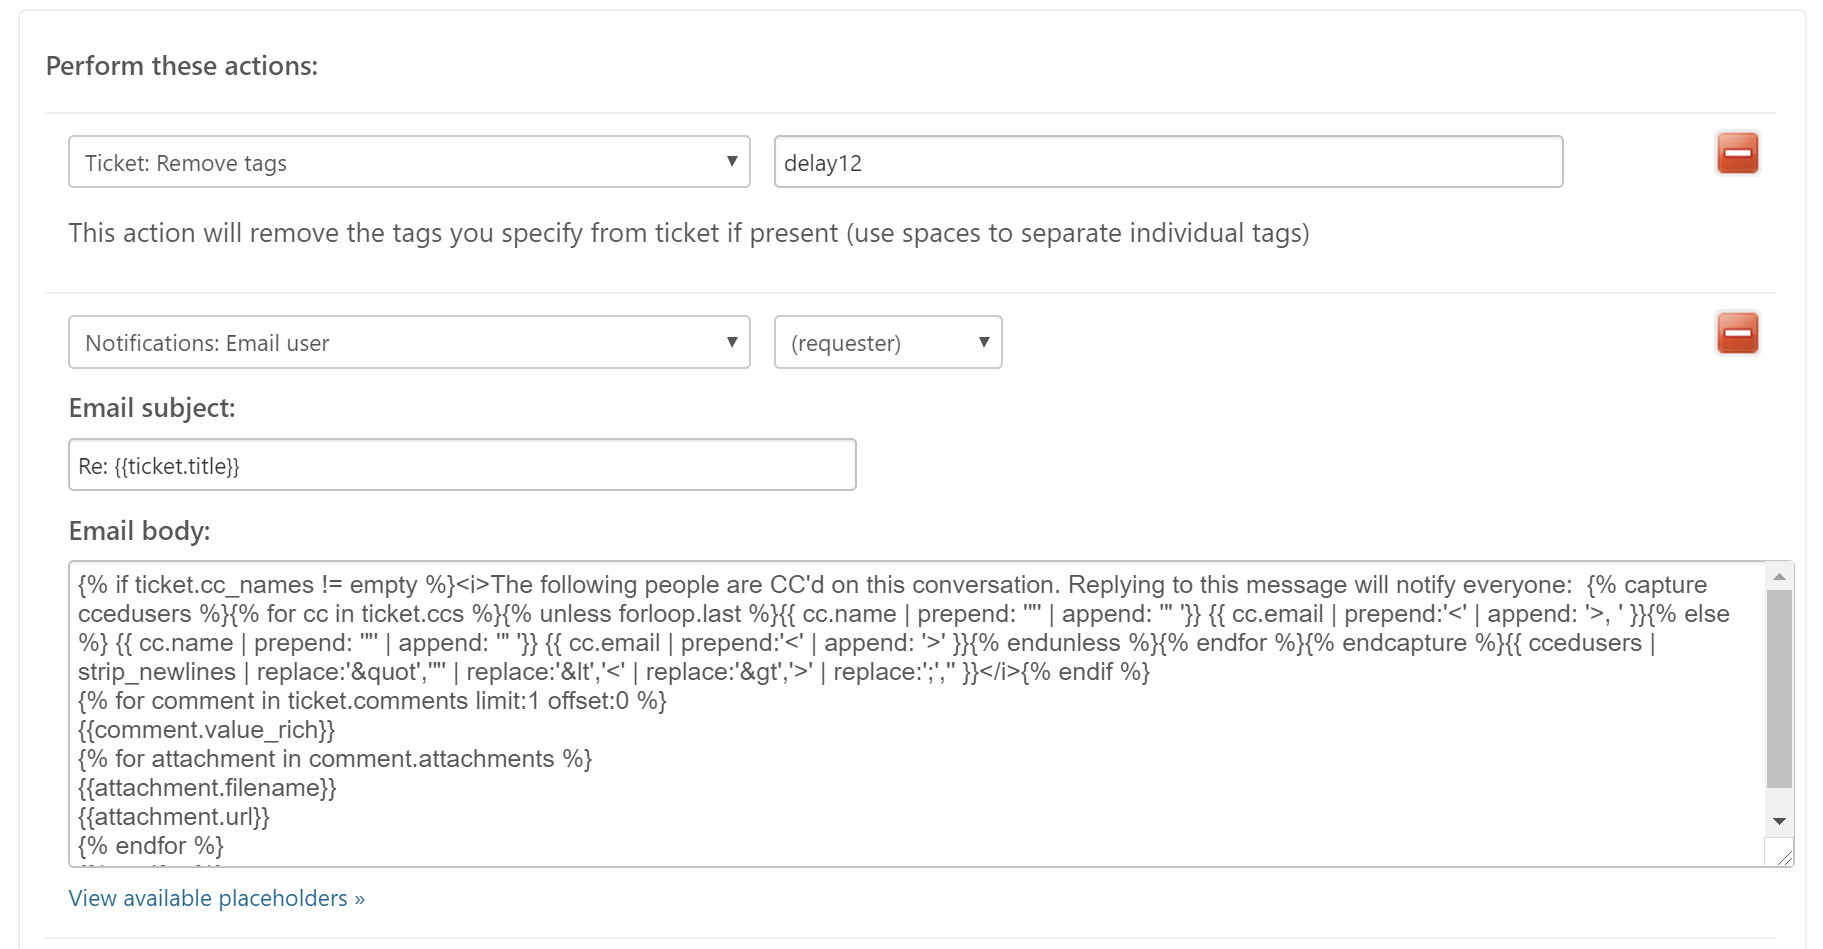Delete the 'Notifications: Email user' action
1823x949 pixels.
(x=1737, y=333)
